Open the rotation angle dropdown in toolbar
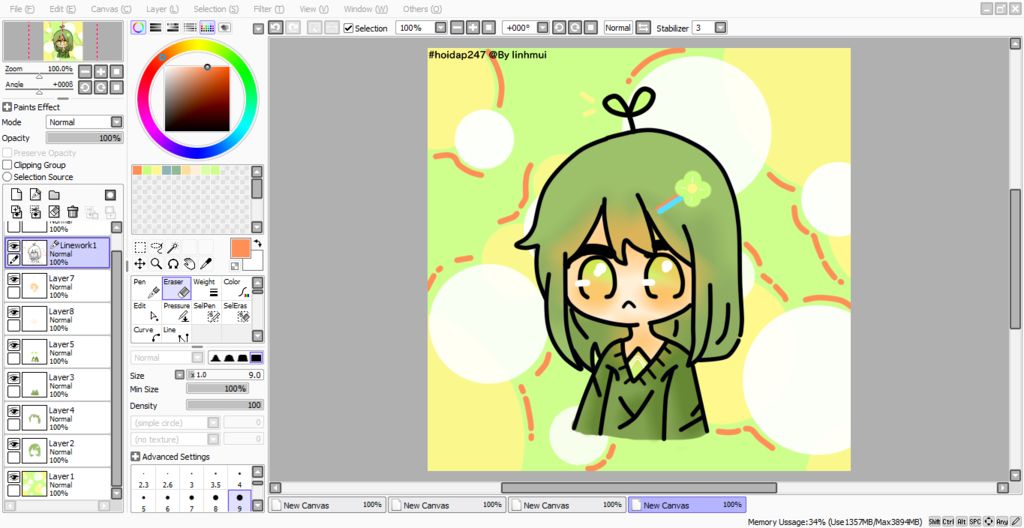Screen dimensions: 1024x528 coord(542,28)
